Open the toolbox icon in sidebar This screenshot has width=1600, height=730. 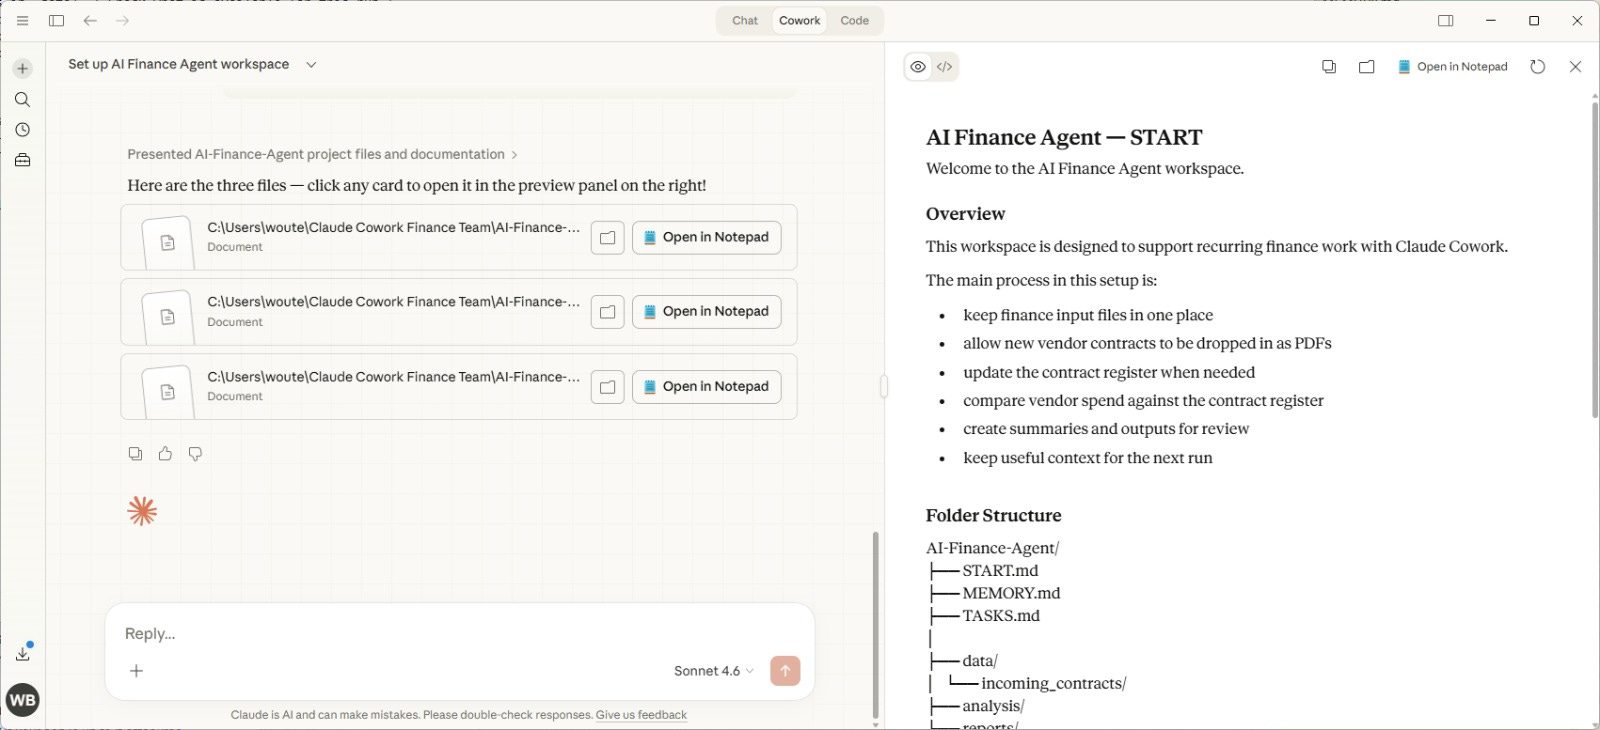(22, 160)
